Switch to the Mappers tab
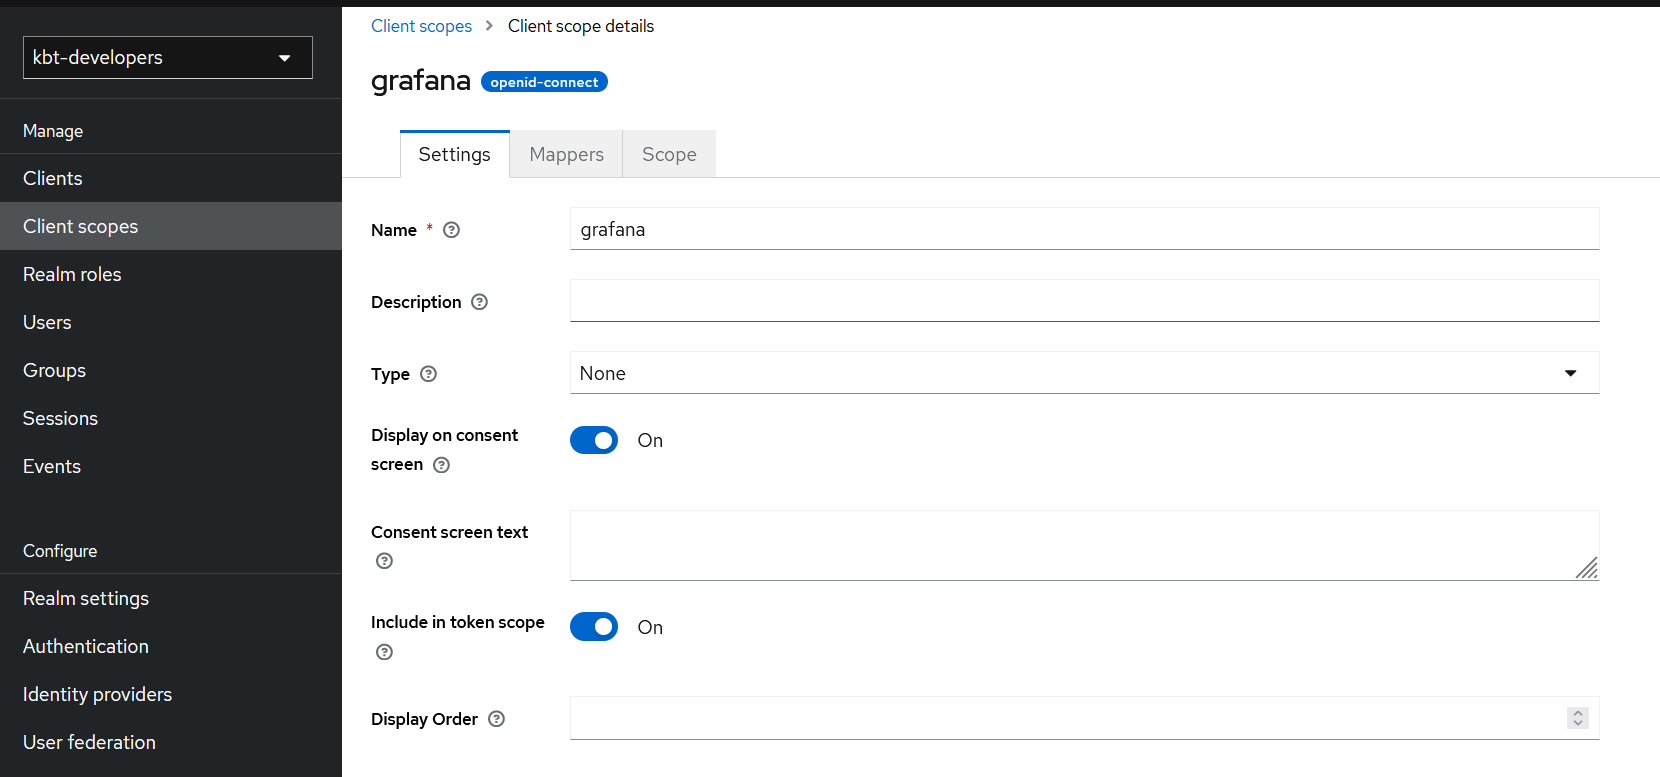Screen dimensions: 1660x777 [566, 154]
